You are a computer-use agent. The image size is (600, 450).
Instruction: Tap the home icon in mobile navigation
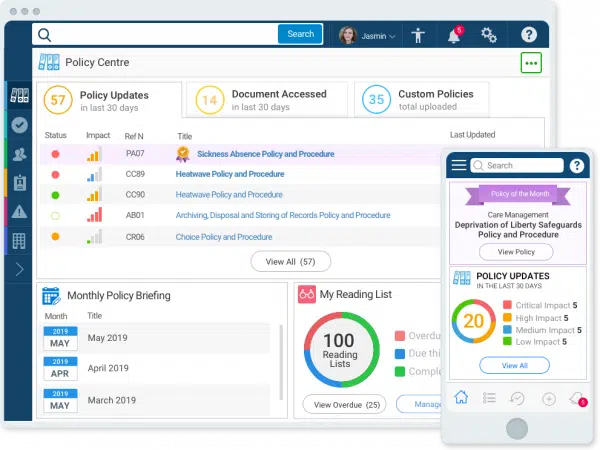pos(461,397)
